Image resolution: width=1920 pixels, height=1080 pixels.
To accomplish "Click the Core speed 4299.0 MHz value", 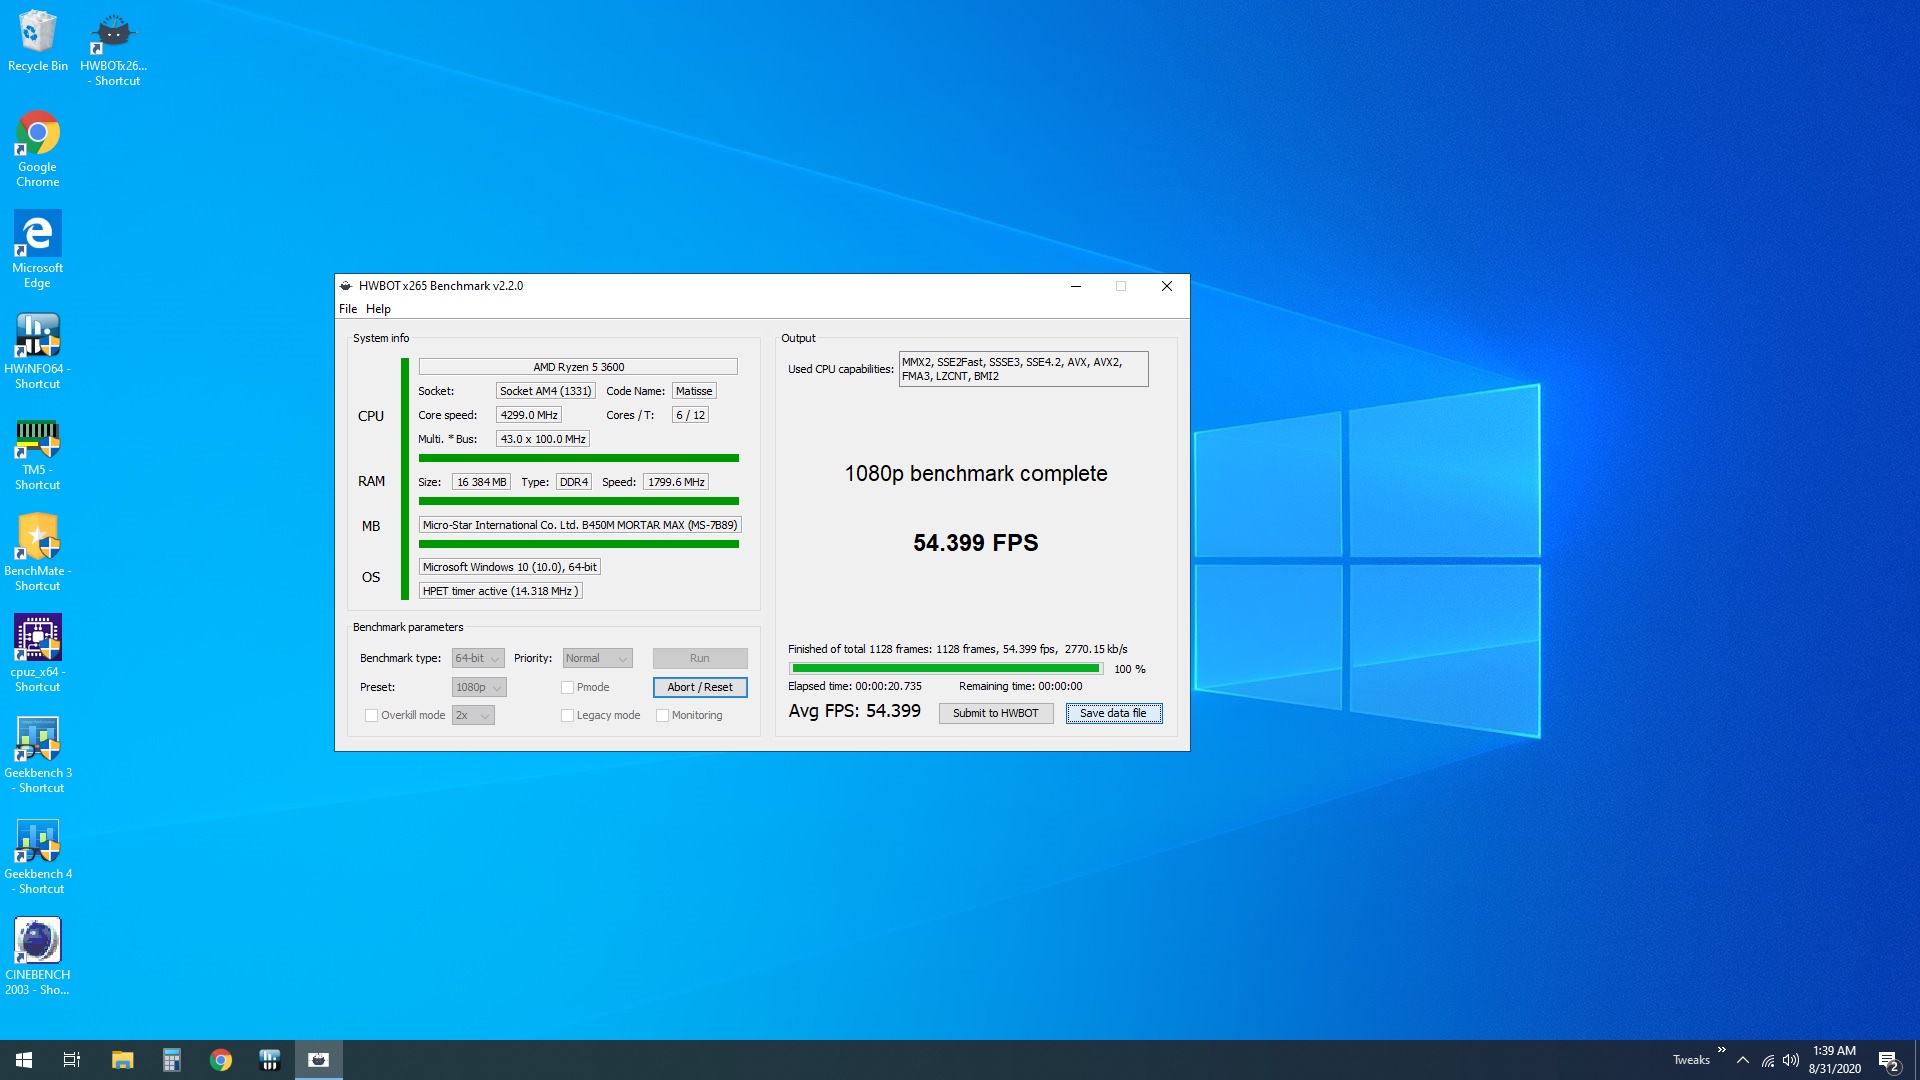I will point(529,415).
